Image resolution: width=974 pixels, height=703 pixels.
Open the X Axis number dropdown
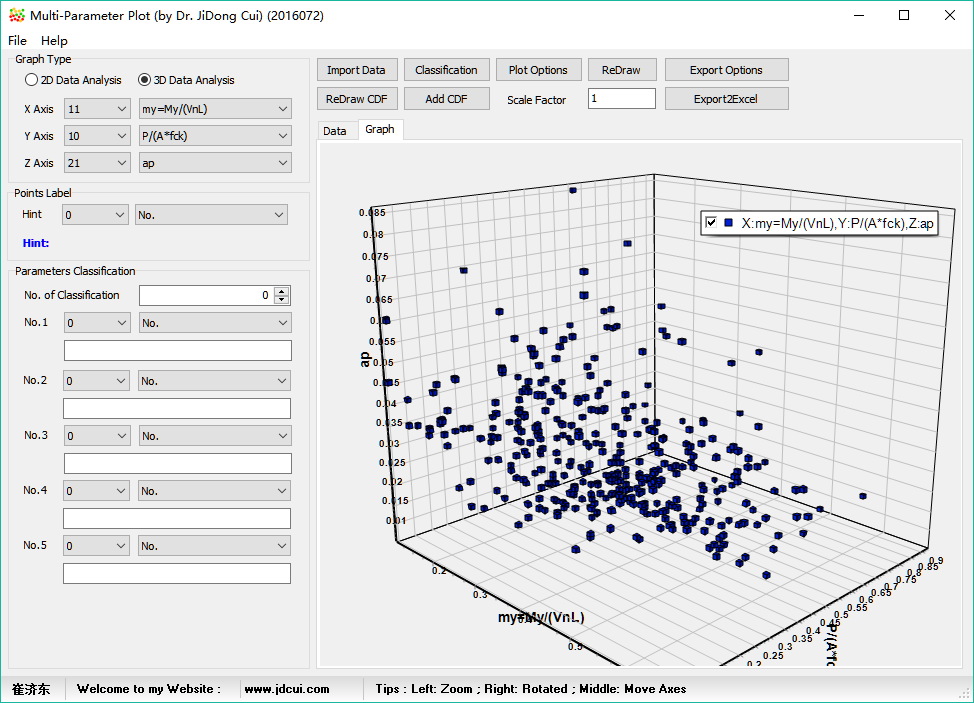tap(97, 109)
